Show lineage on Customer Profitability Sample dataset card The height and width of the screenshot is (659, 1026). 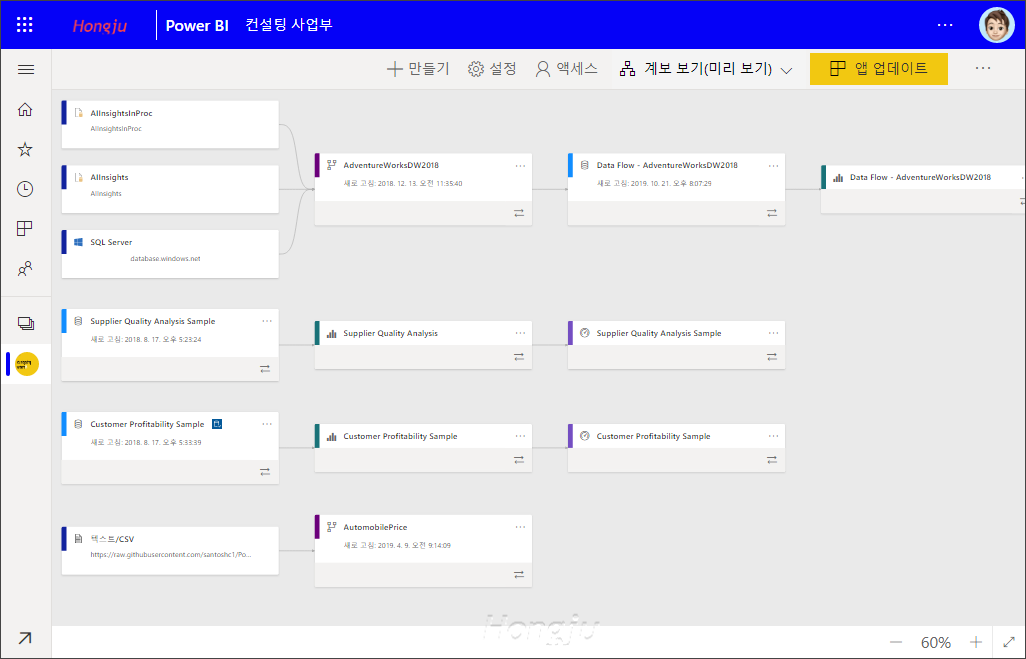265,471
